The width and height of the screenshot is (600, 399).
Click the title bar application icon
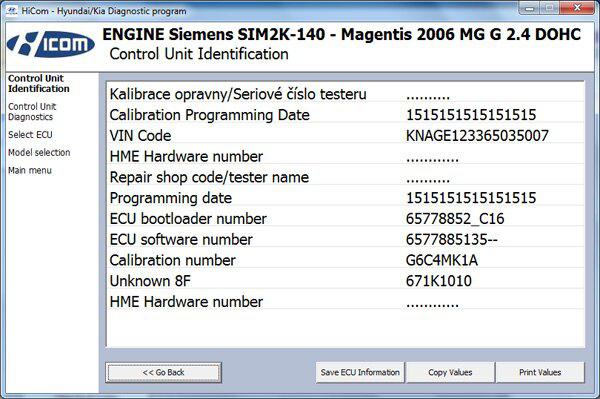11,11
